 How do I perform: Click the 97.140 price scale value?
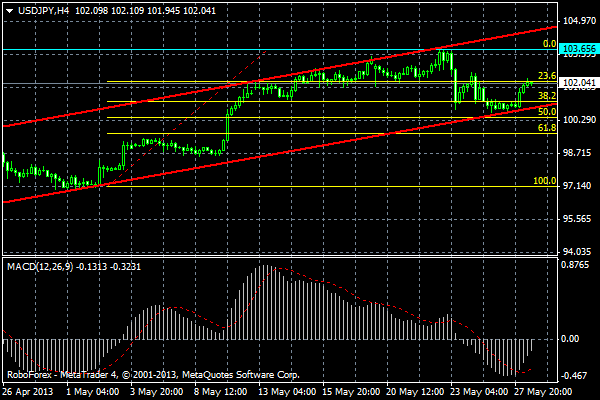[579, 186]
